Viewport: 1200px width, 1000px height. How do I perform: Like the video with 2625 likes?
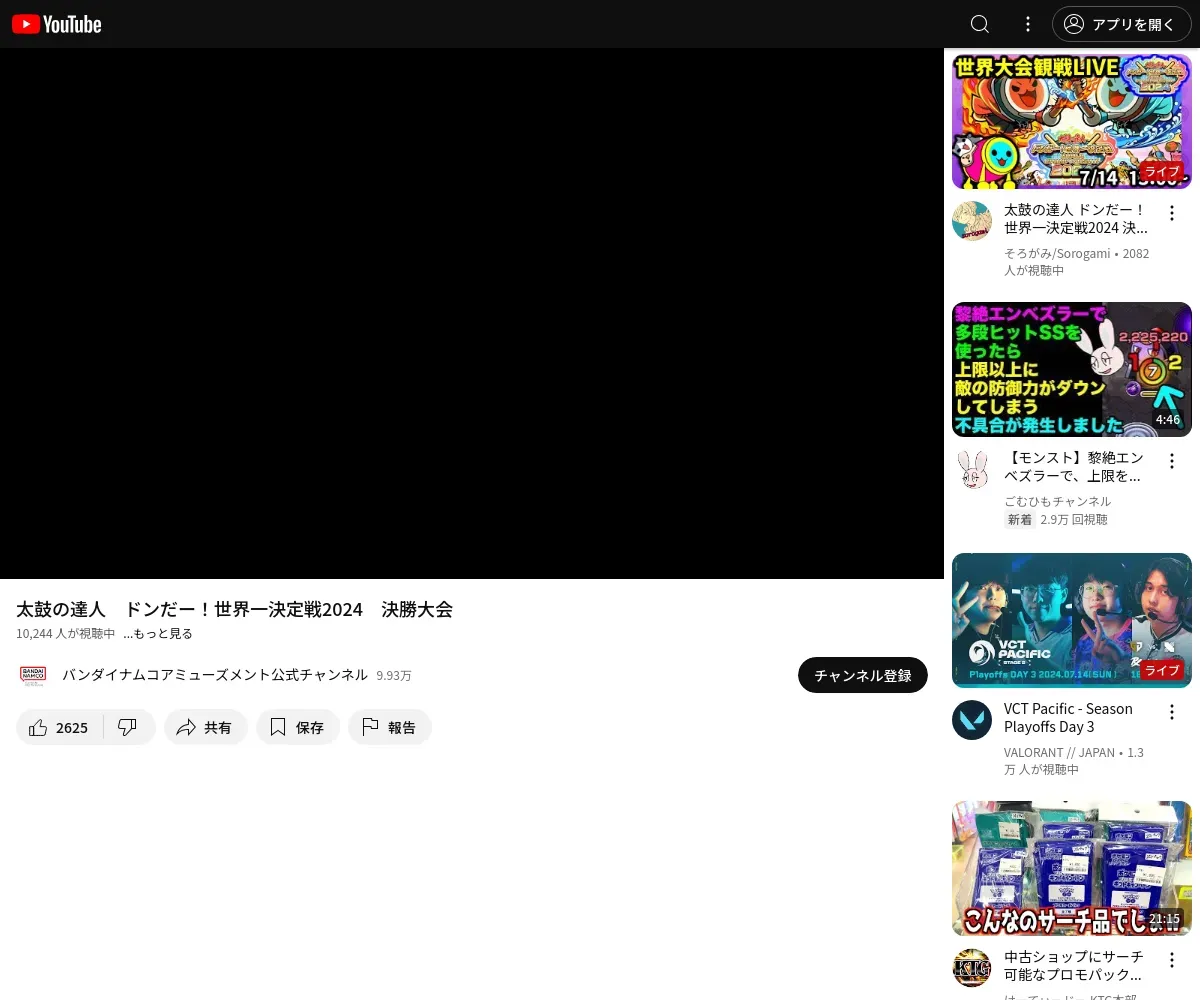(59, 727)
